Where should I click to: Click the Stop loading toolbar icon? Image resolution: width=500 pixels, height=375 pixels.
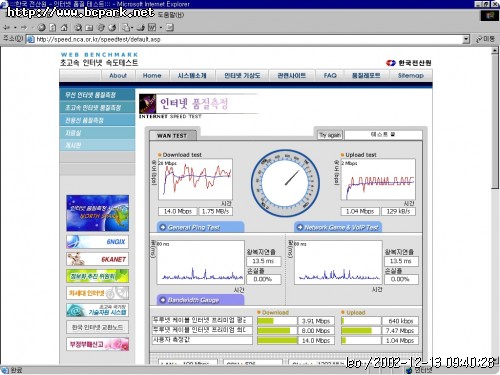click(42, 27)
